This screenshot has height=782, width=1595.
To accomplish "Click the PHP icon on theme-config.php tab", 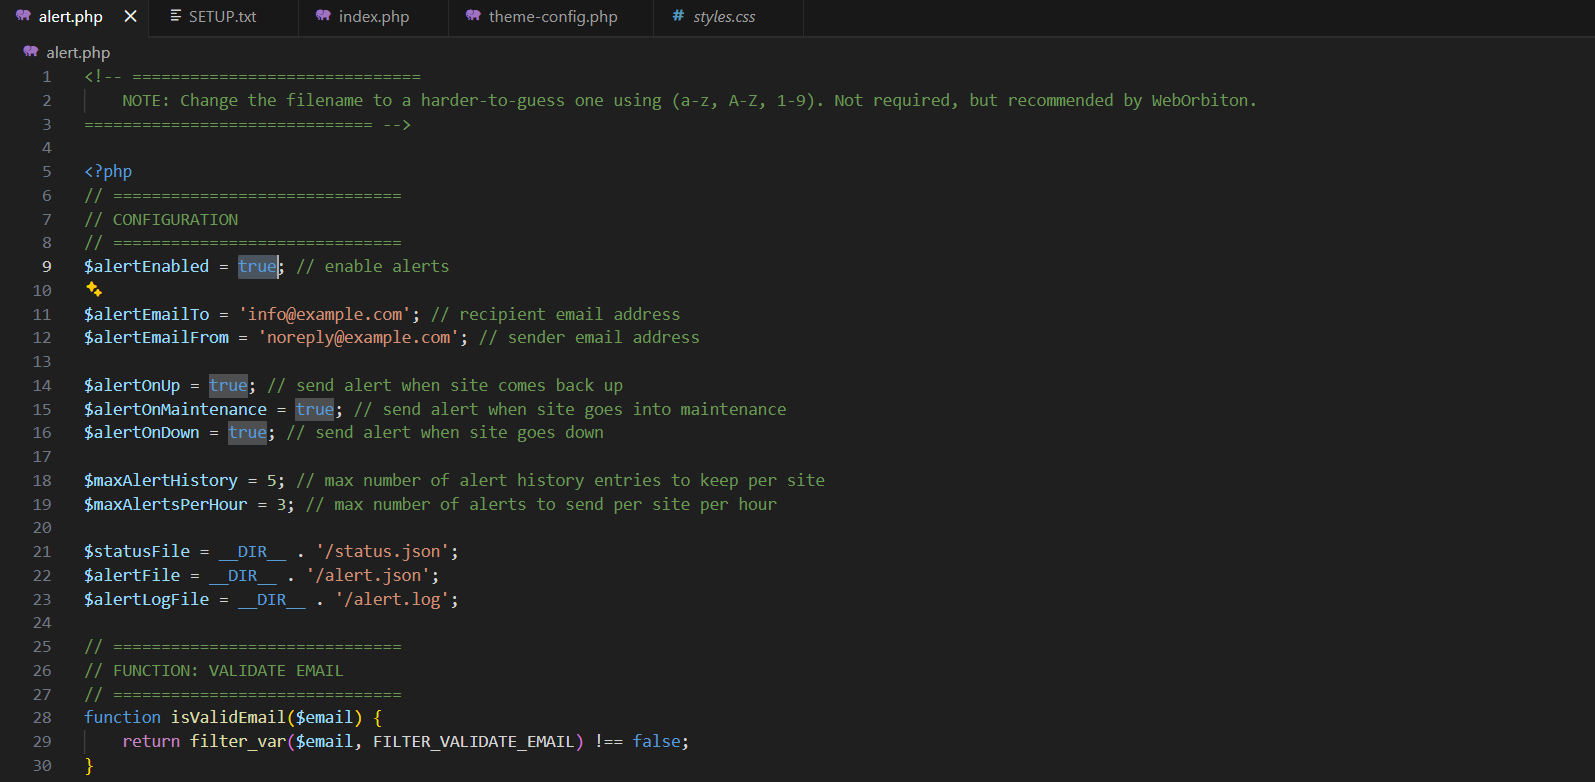I will [x=473, y=16].
